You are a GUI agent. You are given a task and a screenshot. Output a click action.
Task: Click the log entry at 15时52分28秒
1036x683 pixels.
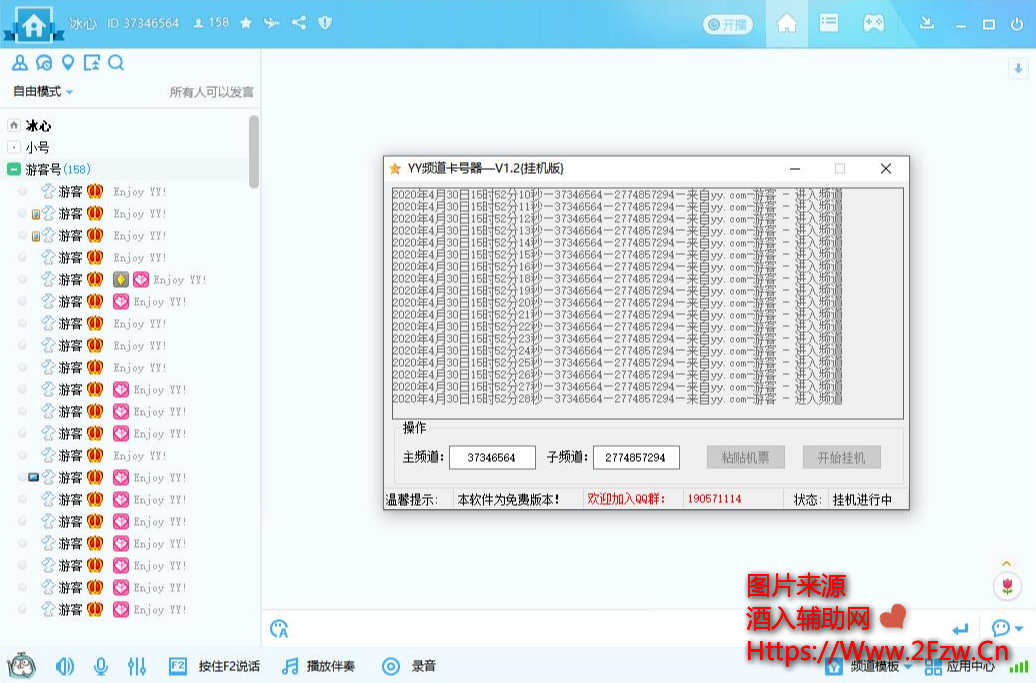pyautogui.click(x=617, y=399)
